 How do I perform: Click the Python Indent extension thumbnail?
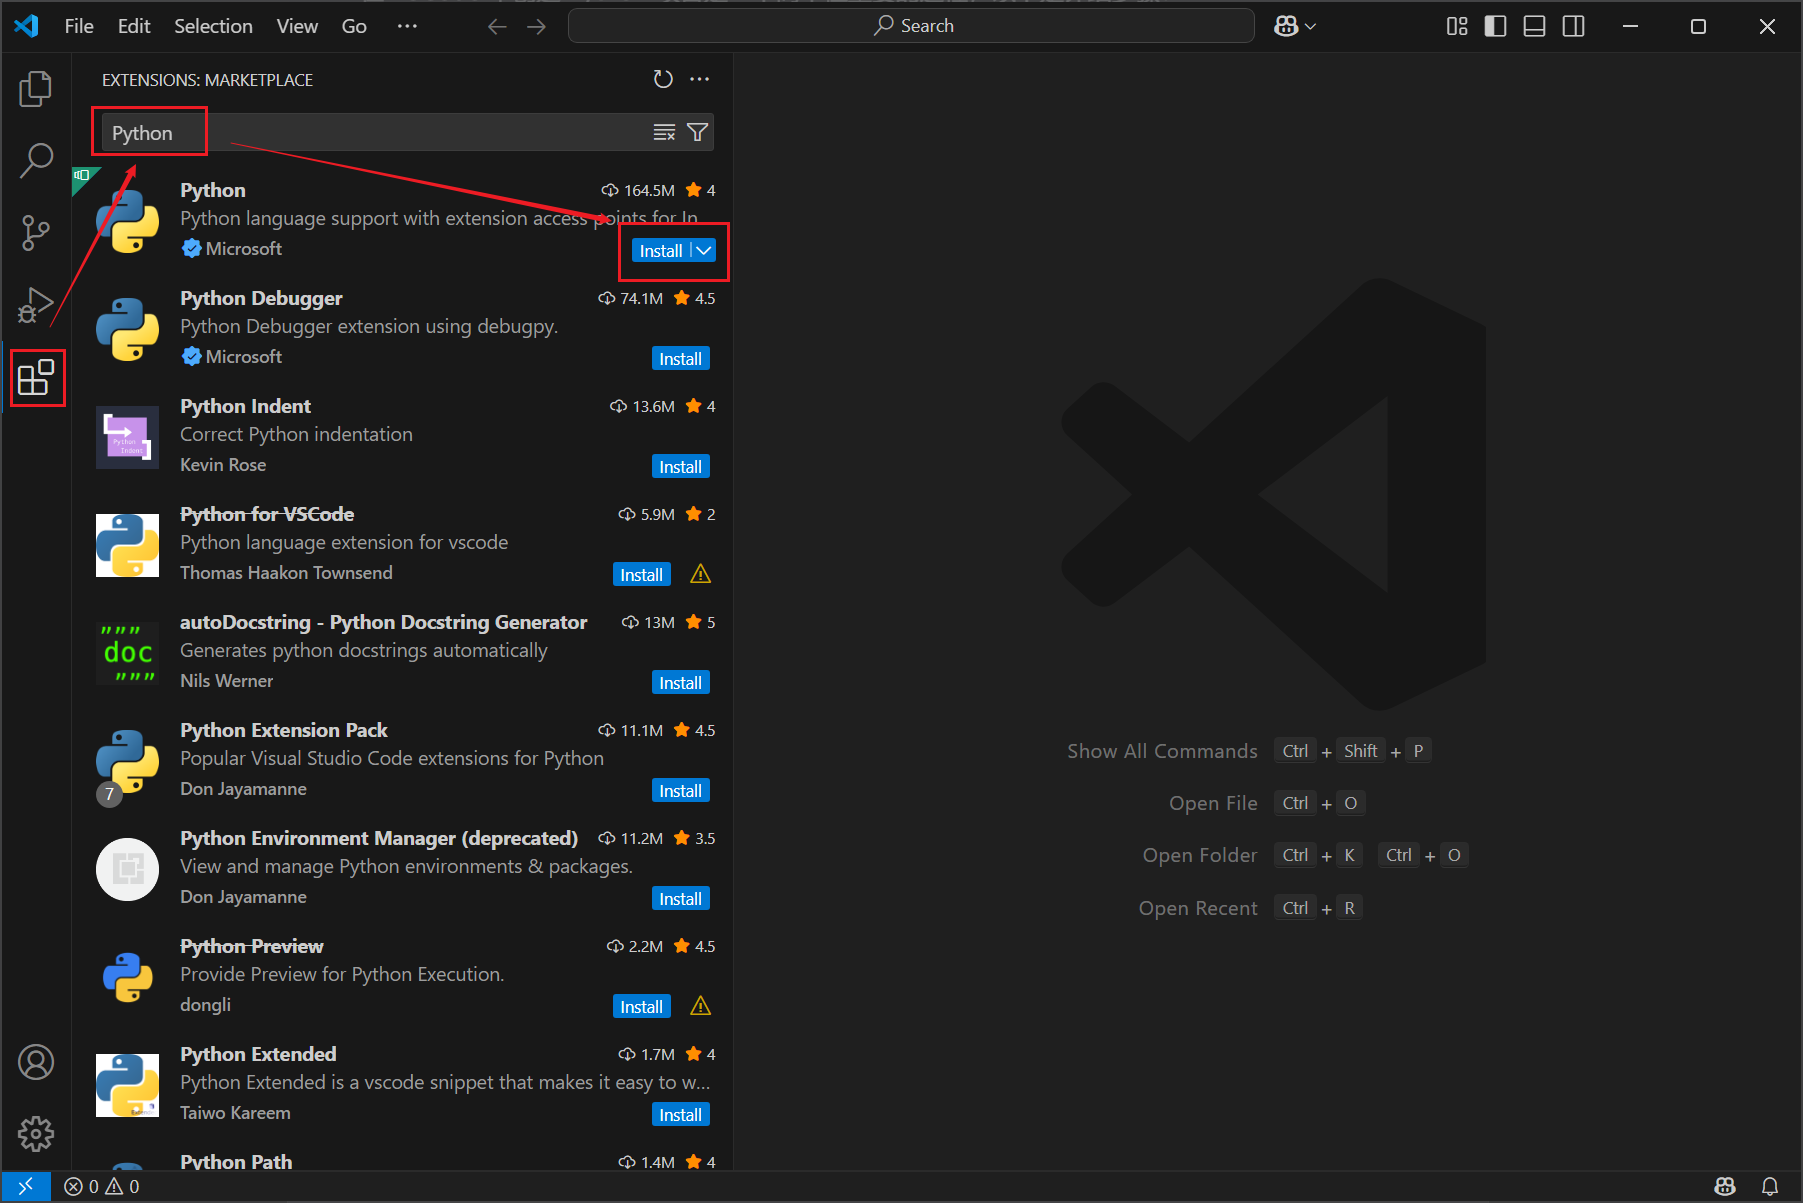click(x=127, y=437)
